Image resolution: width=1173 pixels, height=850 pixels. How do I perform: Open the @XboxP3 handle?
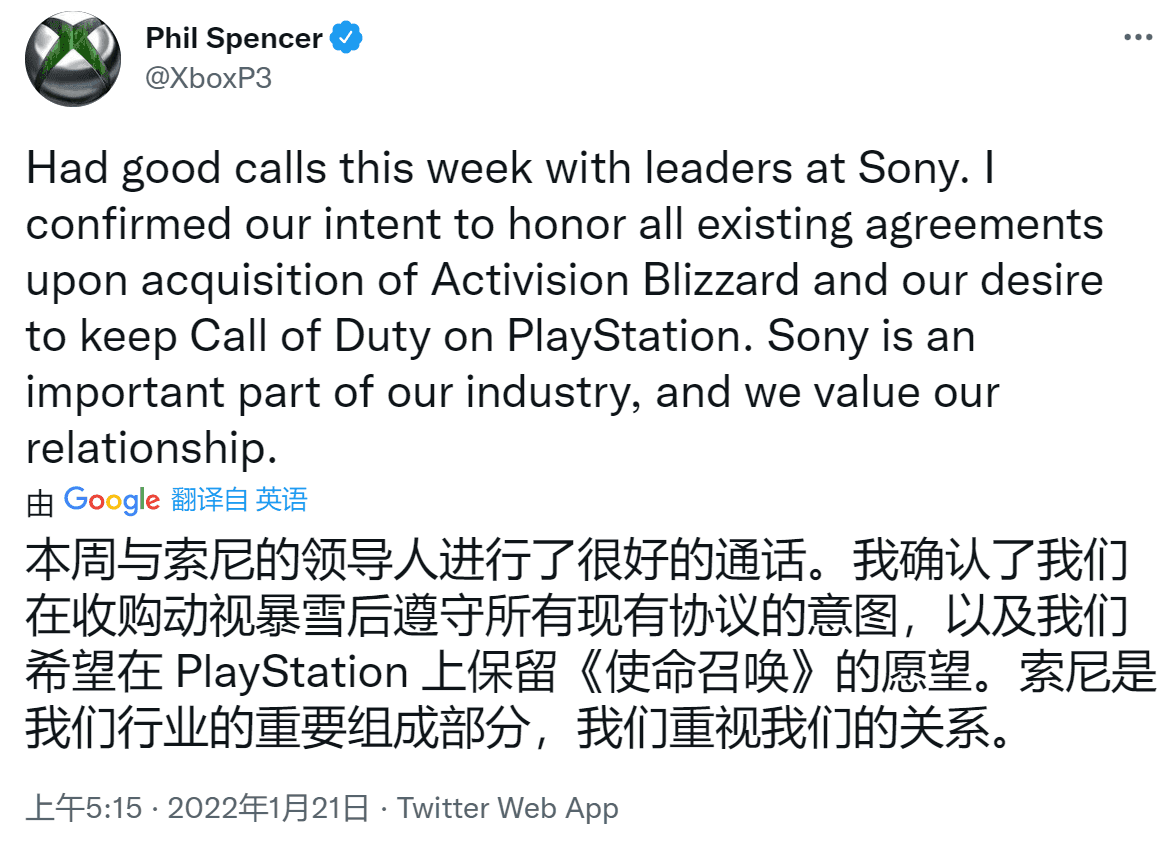click(208, 78)
